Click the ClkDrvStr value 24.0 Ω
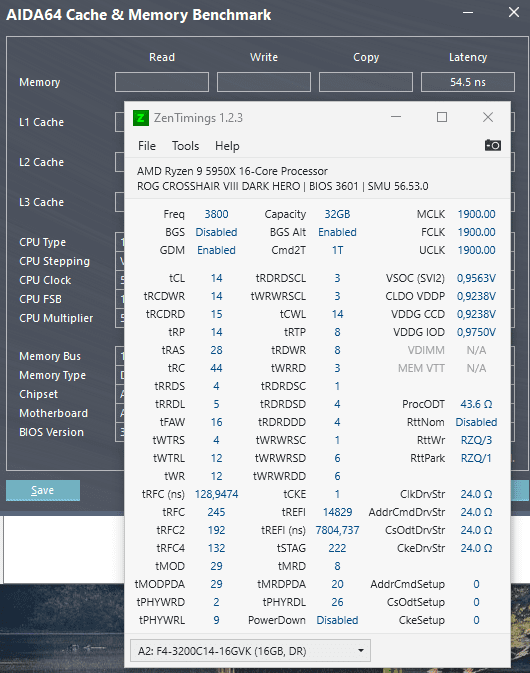 click(x=476, y=494)
